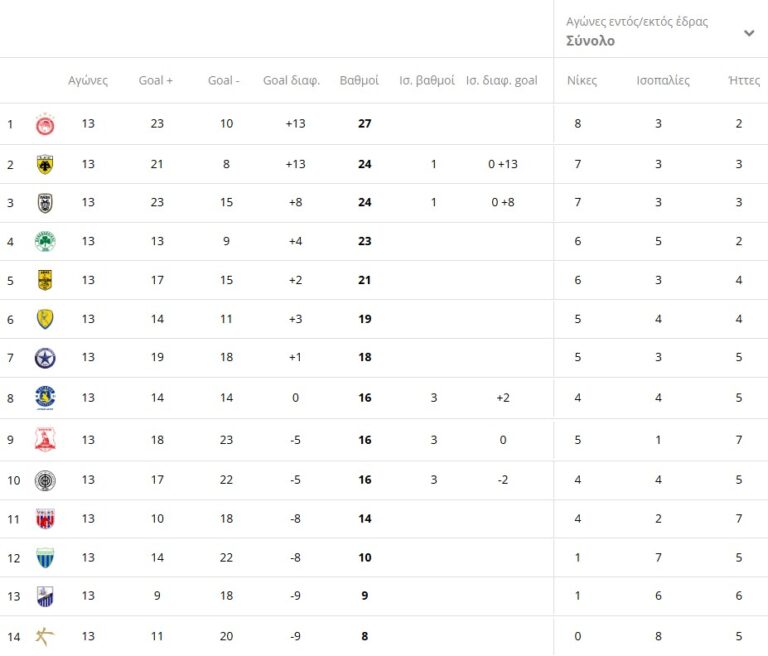
Task: Click the Atromitos blue star crest
Action: tap(45, 358)
